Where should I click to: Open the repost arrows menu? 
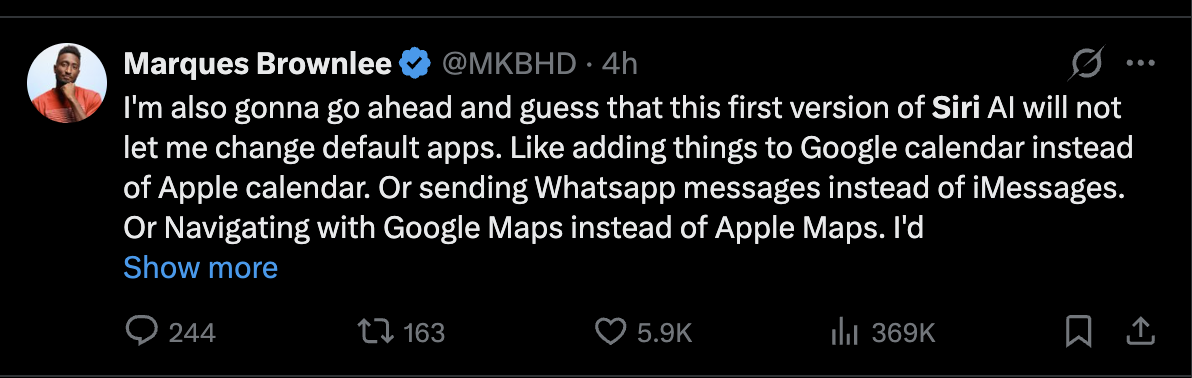coord(376,332)
